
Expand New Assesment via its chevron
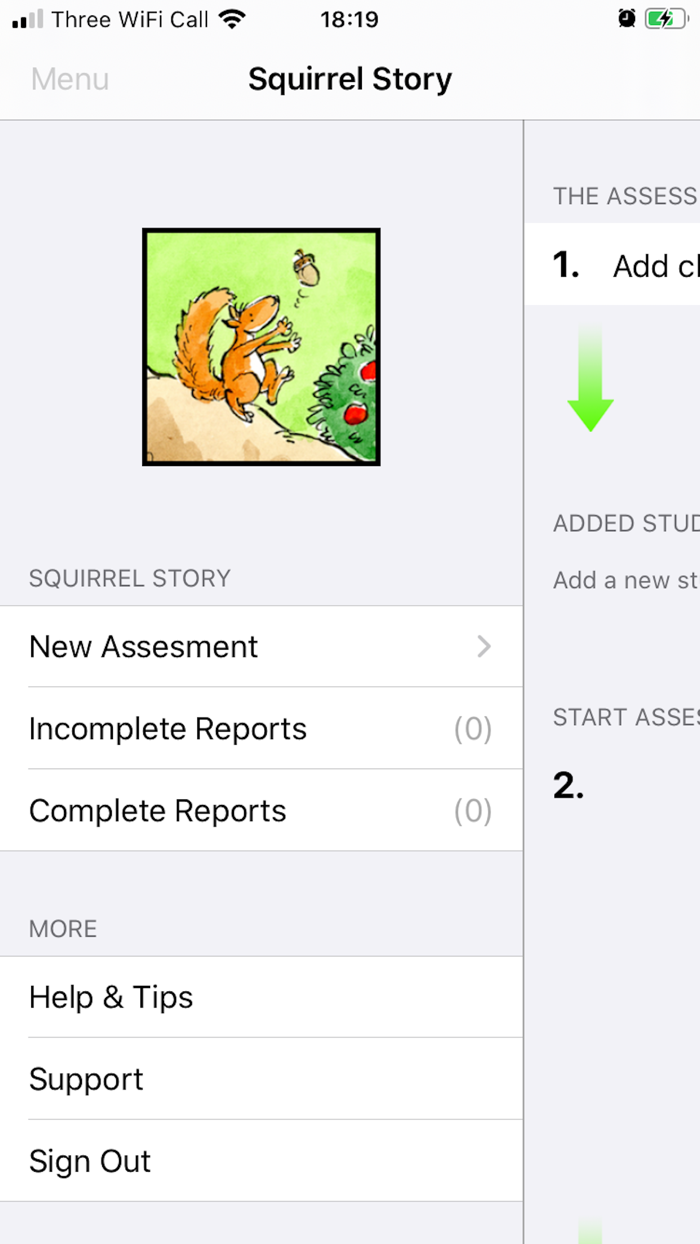point(484,647)
